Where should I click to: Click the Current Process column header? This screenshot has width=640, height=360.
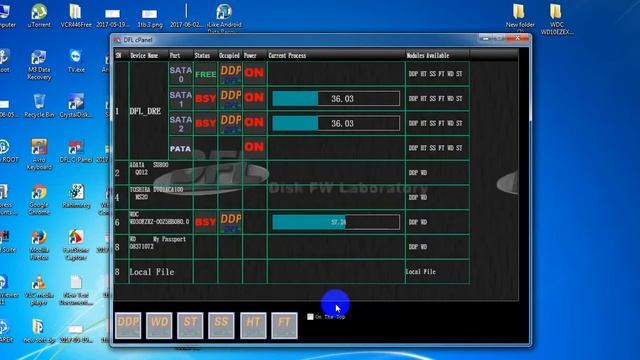(x=287, y=56)
